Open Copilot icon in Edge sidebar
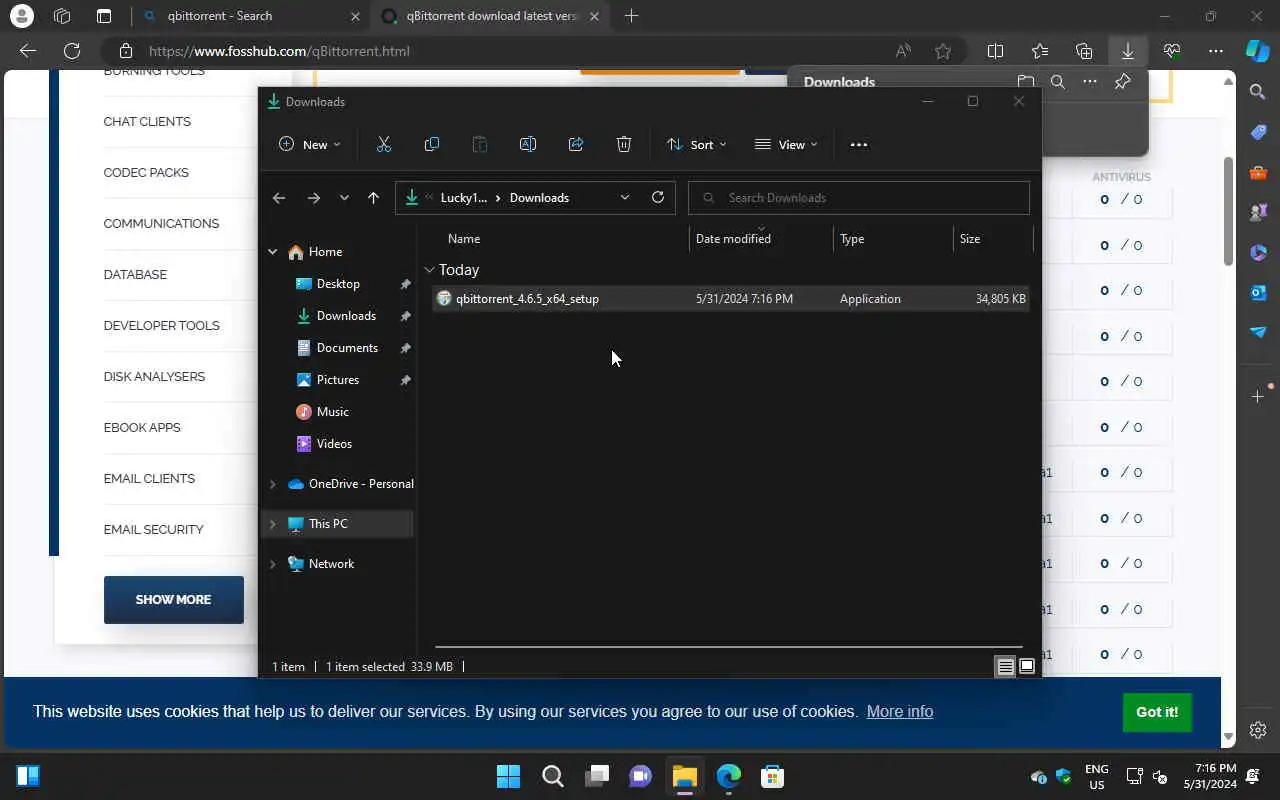 click(x=1258, y=51)
